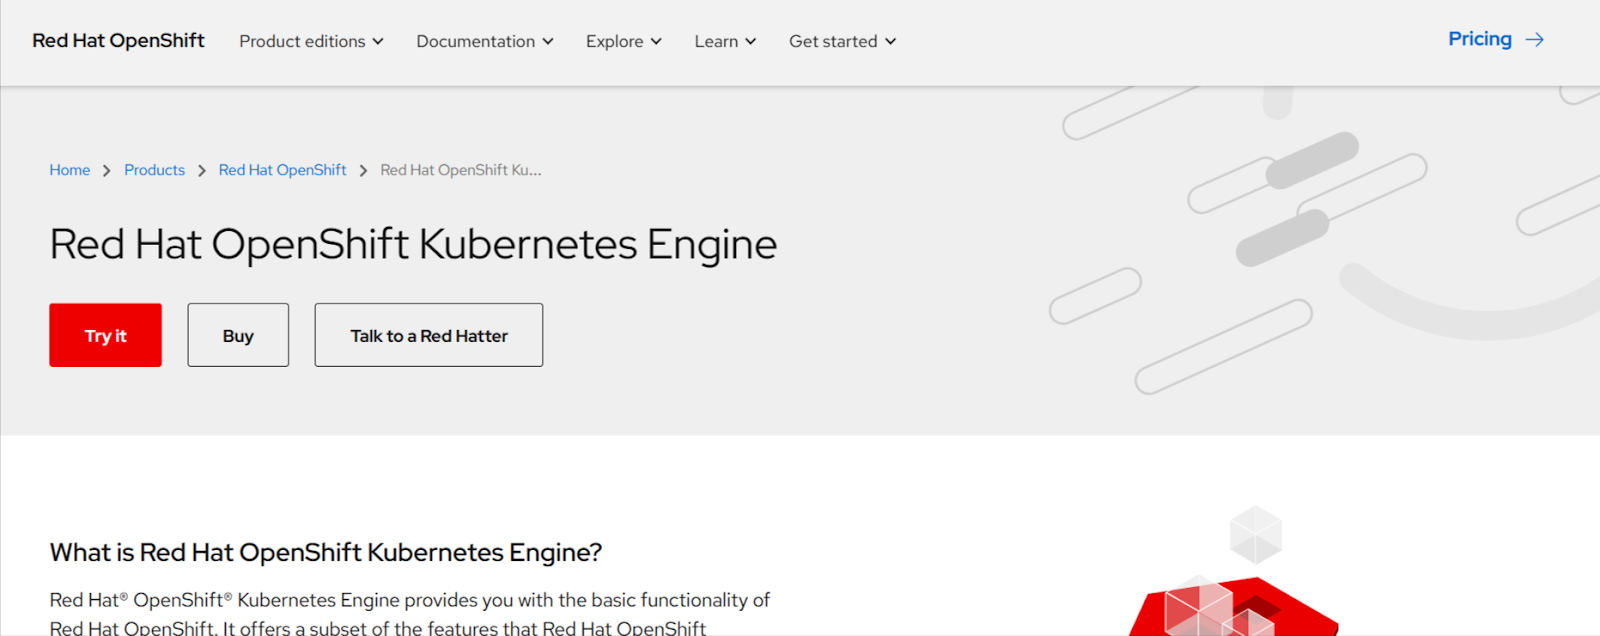
Task: Open the Documentation menu
Action: tap(485, 41)
